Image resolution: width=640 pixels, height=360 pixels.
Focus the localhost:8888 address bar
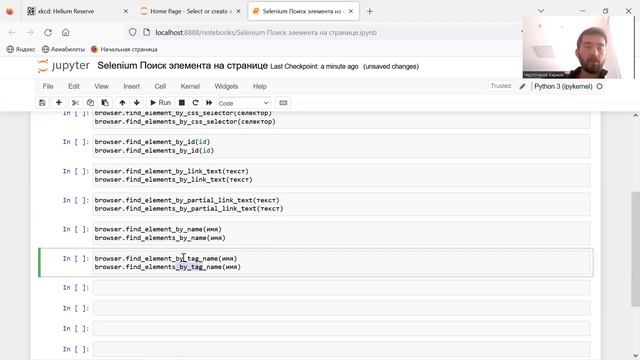click(x=266, y=33)
